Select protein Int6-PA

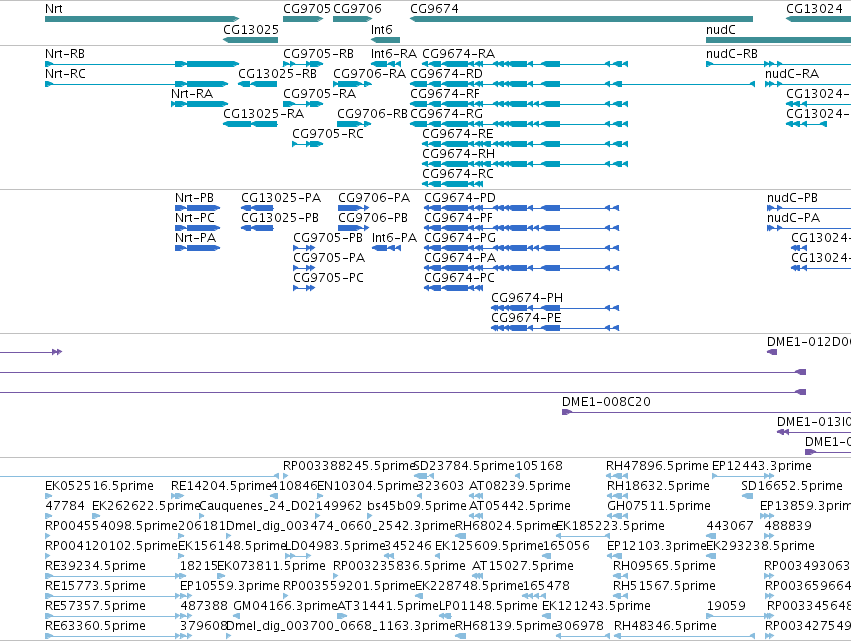(394, 238)
